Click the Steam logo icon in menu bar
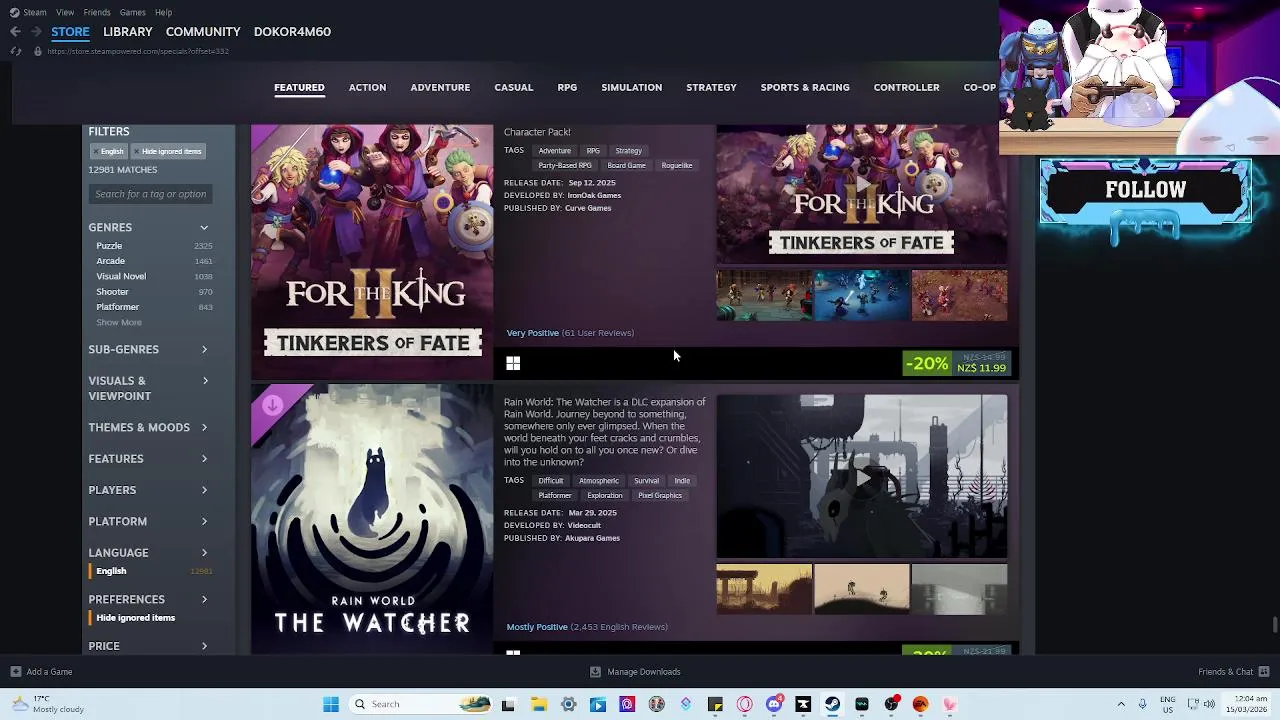 tap(14, 12)
